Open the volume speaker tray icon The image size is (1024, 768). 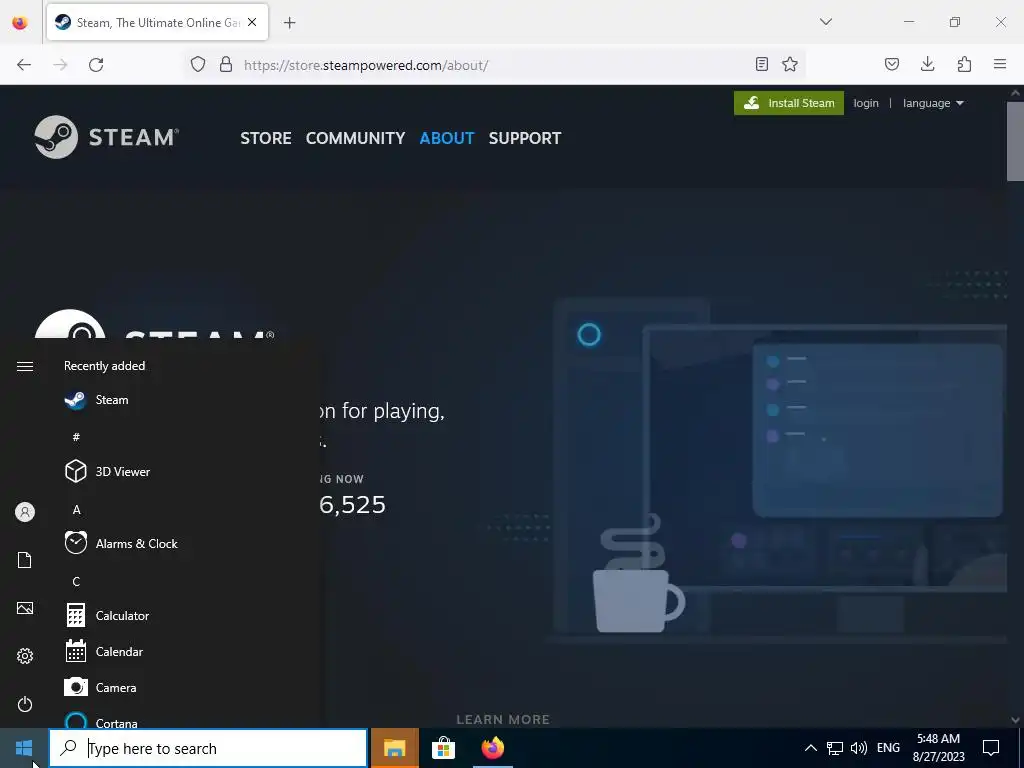point(859,748)
